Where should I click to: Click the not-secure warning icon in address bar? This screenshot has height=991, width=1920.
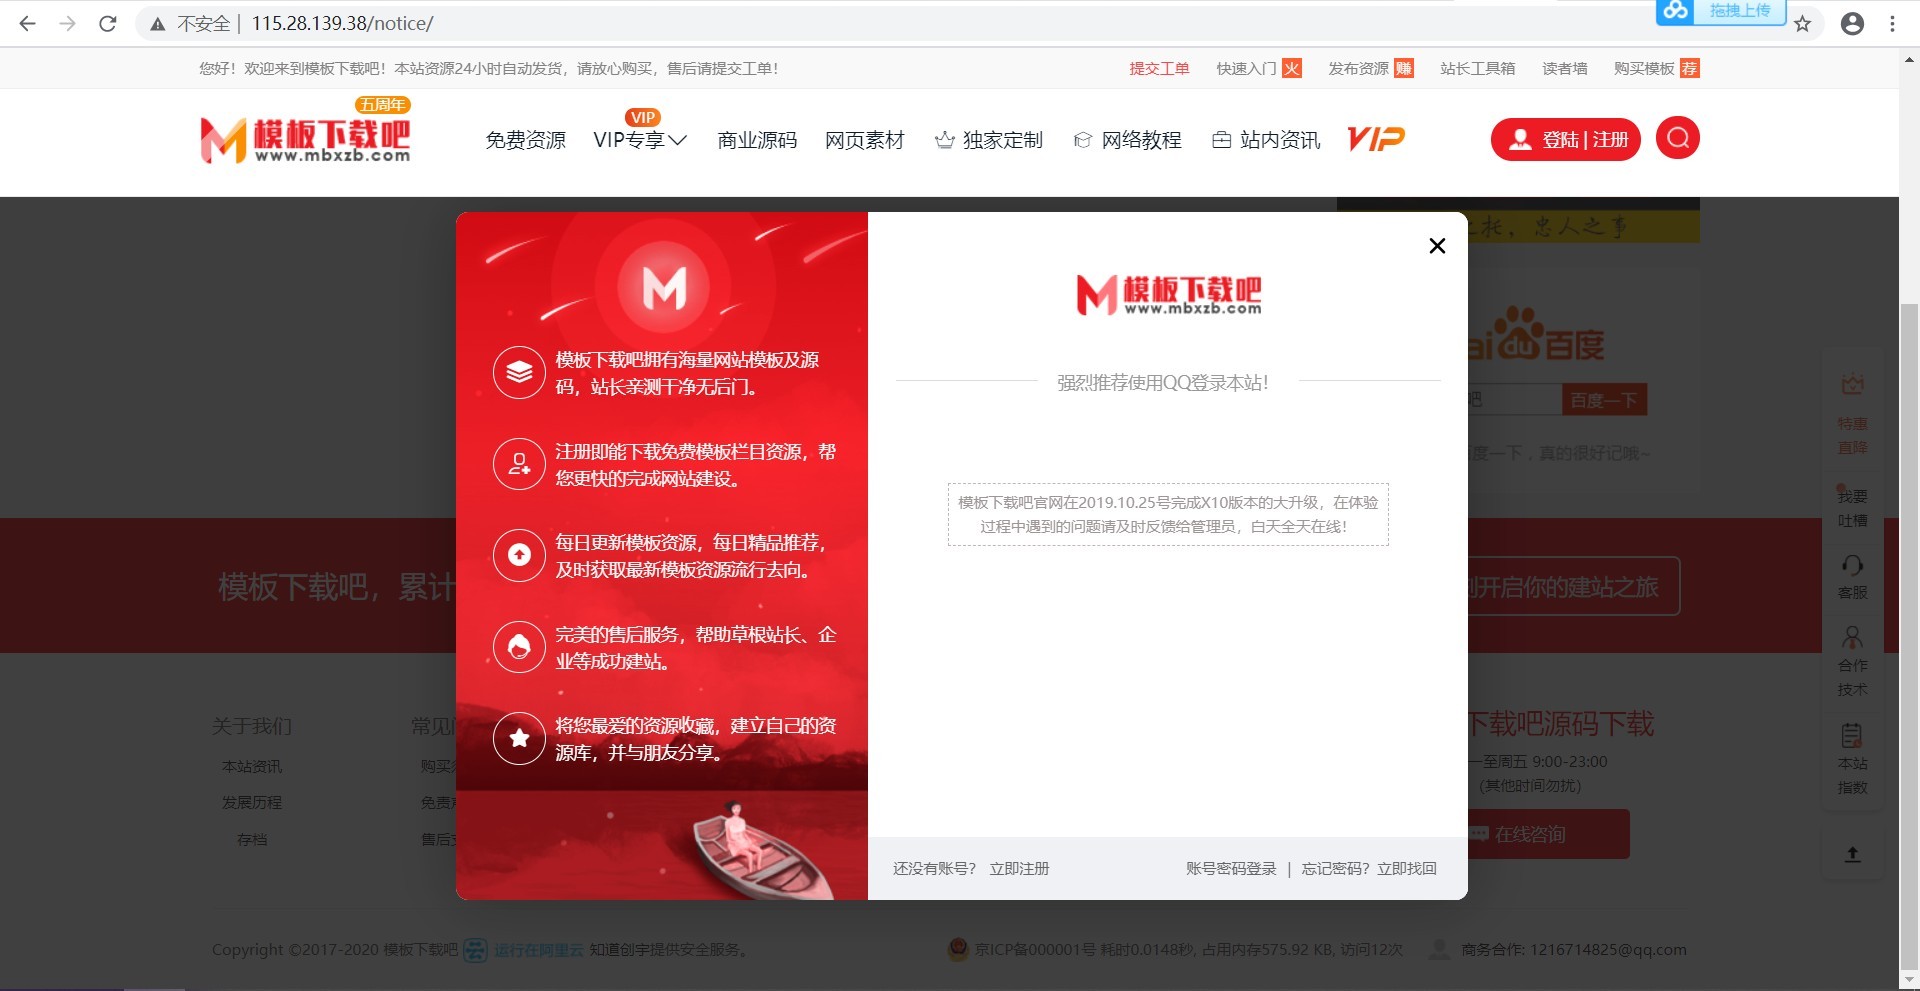[158, 23]
